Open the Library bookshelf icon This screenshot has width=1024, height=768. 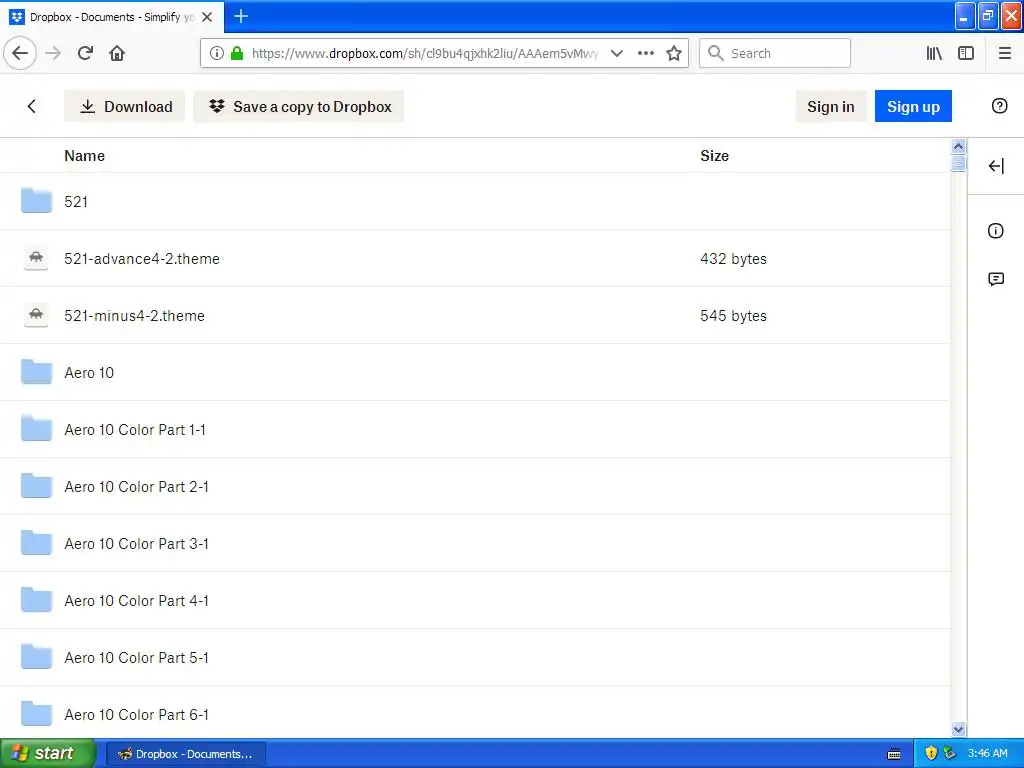(934, 53)
